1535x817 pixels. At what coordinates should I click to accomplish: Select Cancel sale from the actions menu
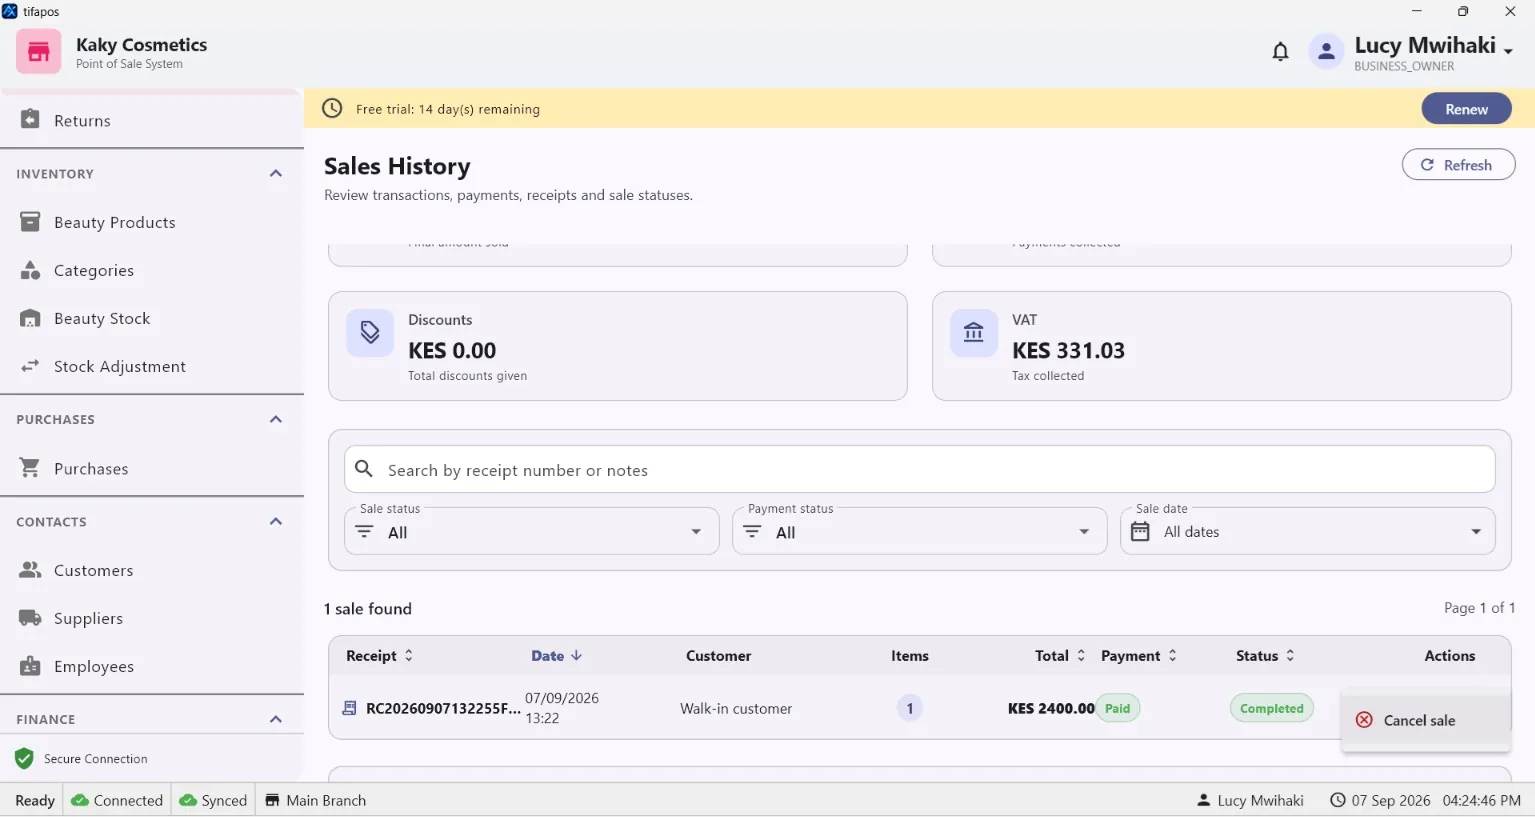1425,720
